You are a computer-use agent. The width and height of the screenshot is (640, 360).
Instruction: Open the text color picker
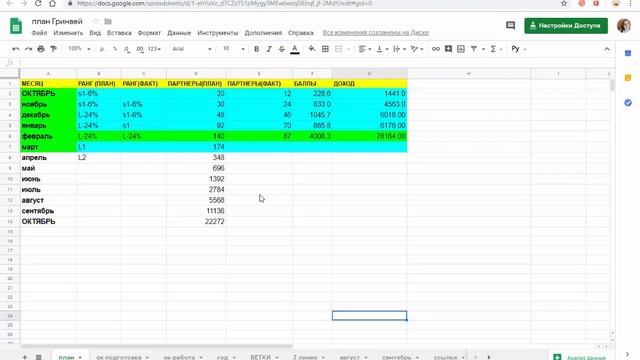pyautogui.click(x=295, y=49)
